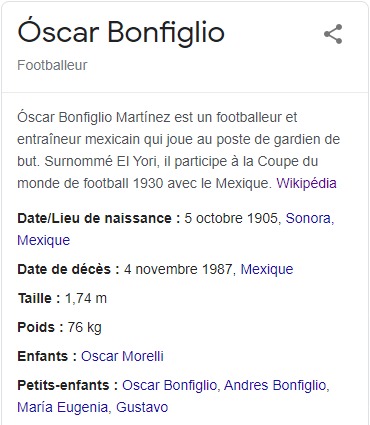
Task: Open the Mexique link under birthplace
Action: click(44, 240)
